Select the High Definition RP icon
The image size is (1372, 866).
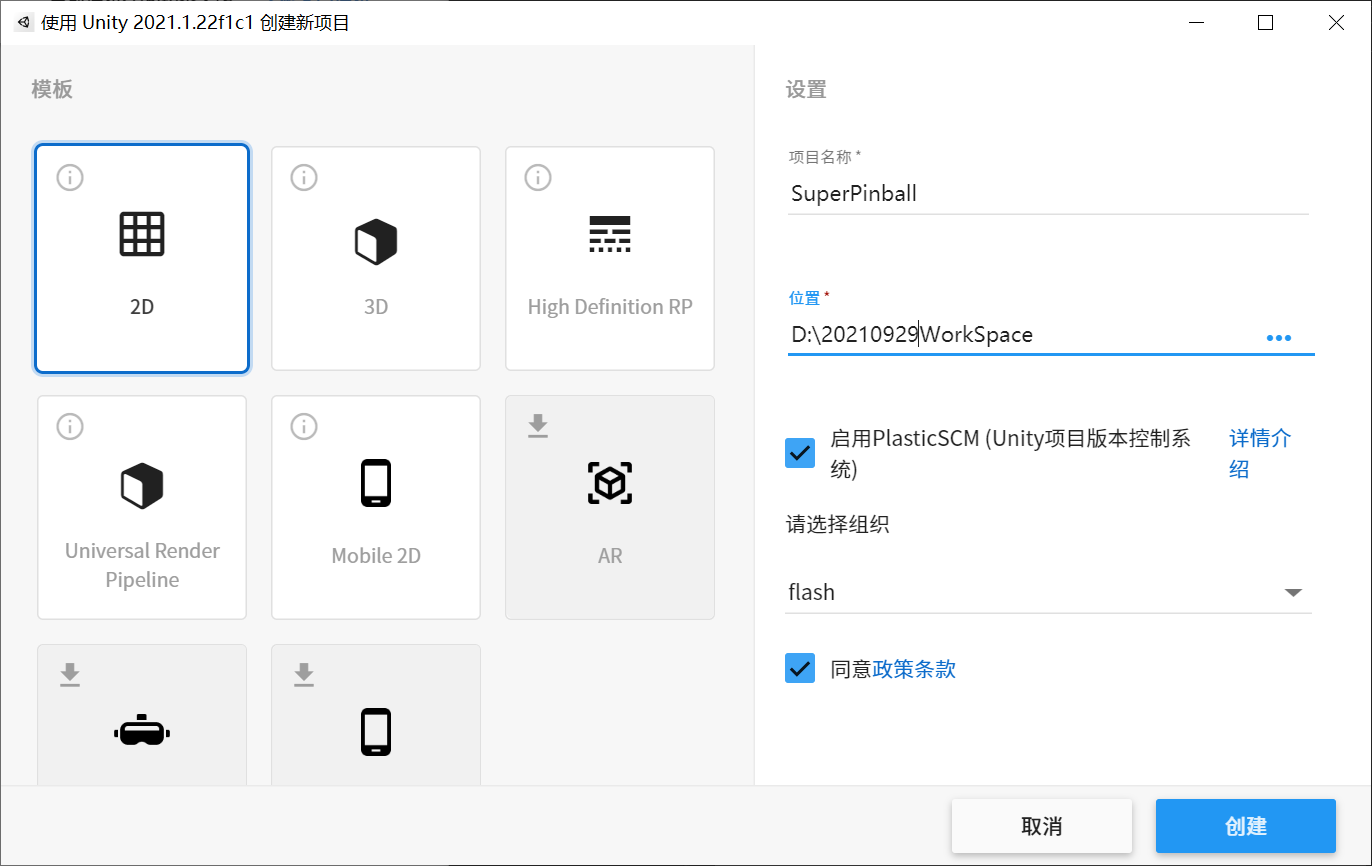pyautogui.click(x=610, y=234)
